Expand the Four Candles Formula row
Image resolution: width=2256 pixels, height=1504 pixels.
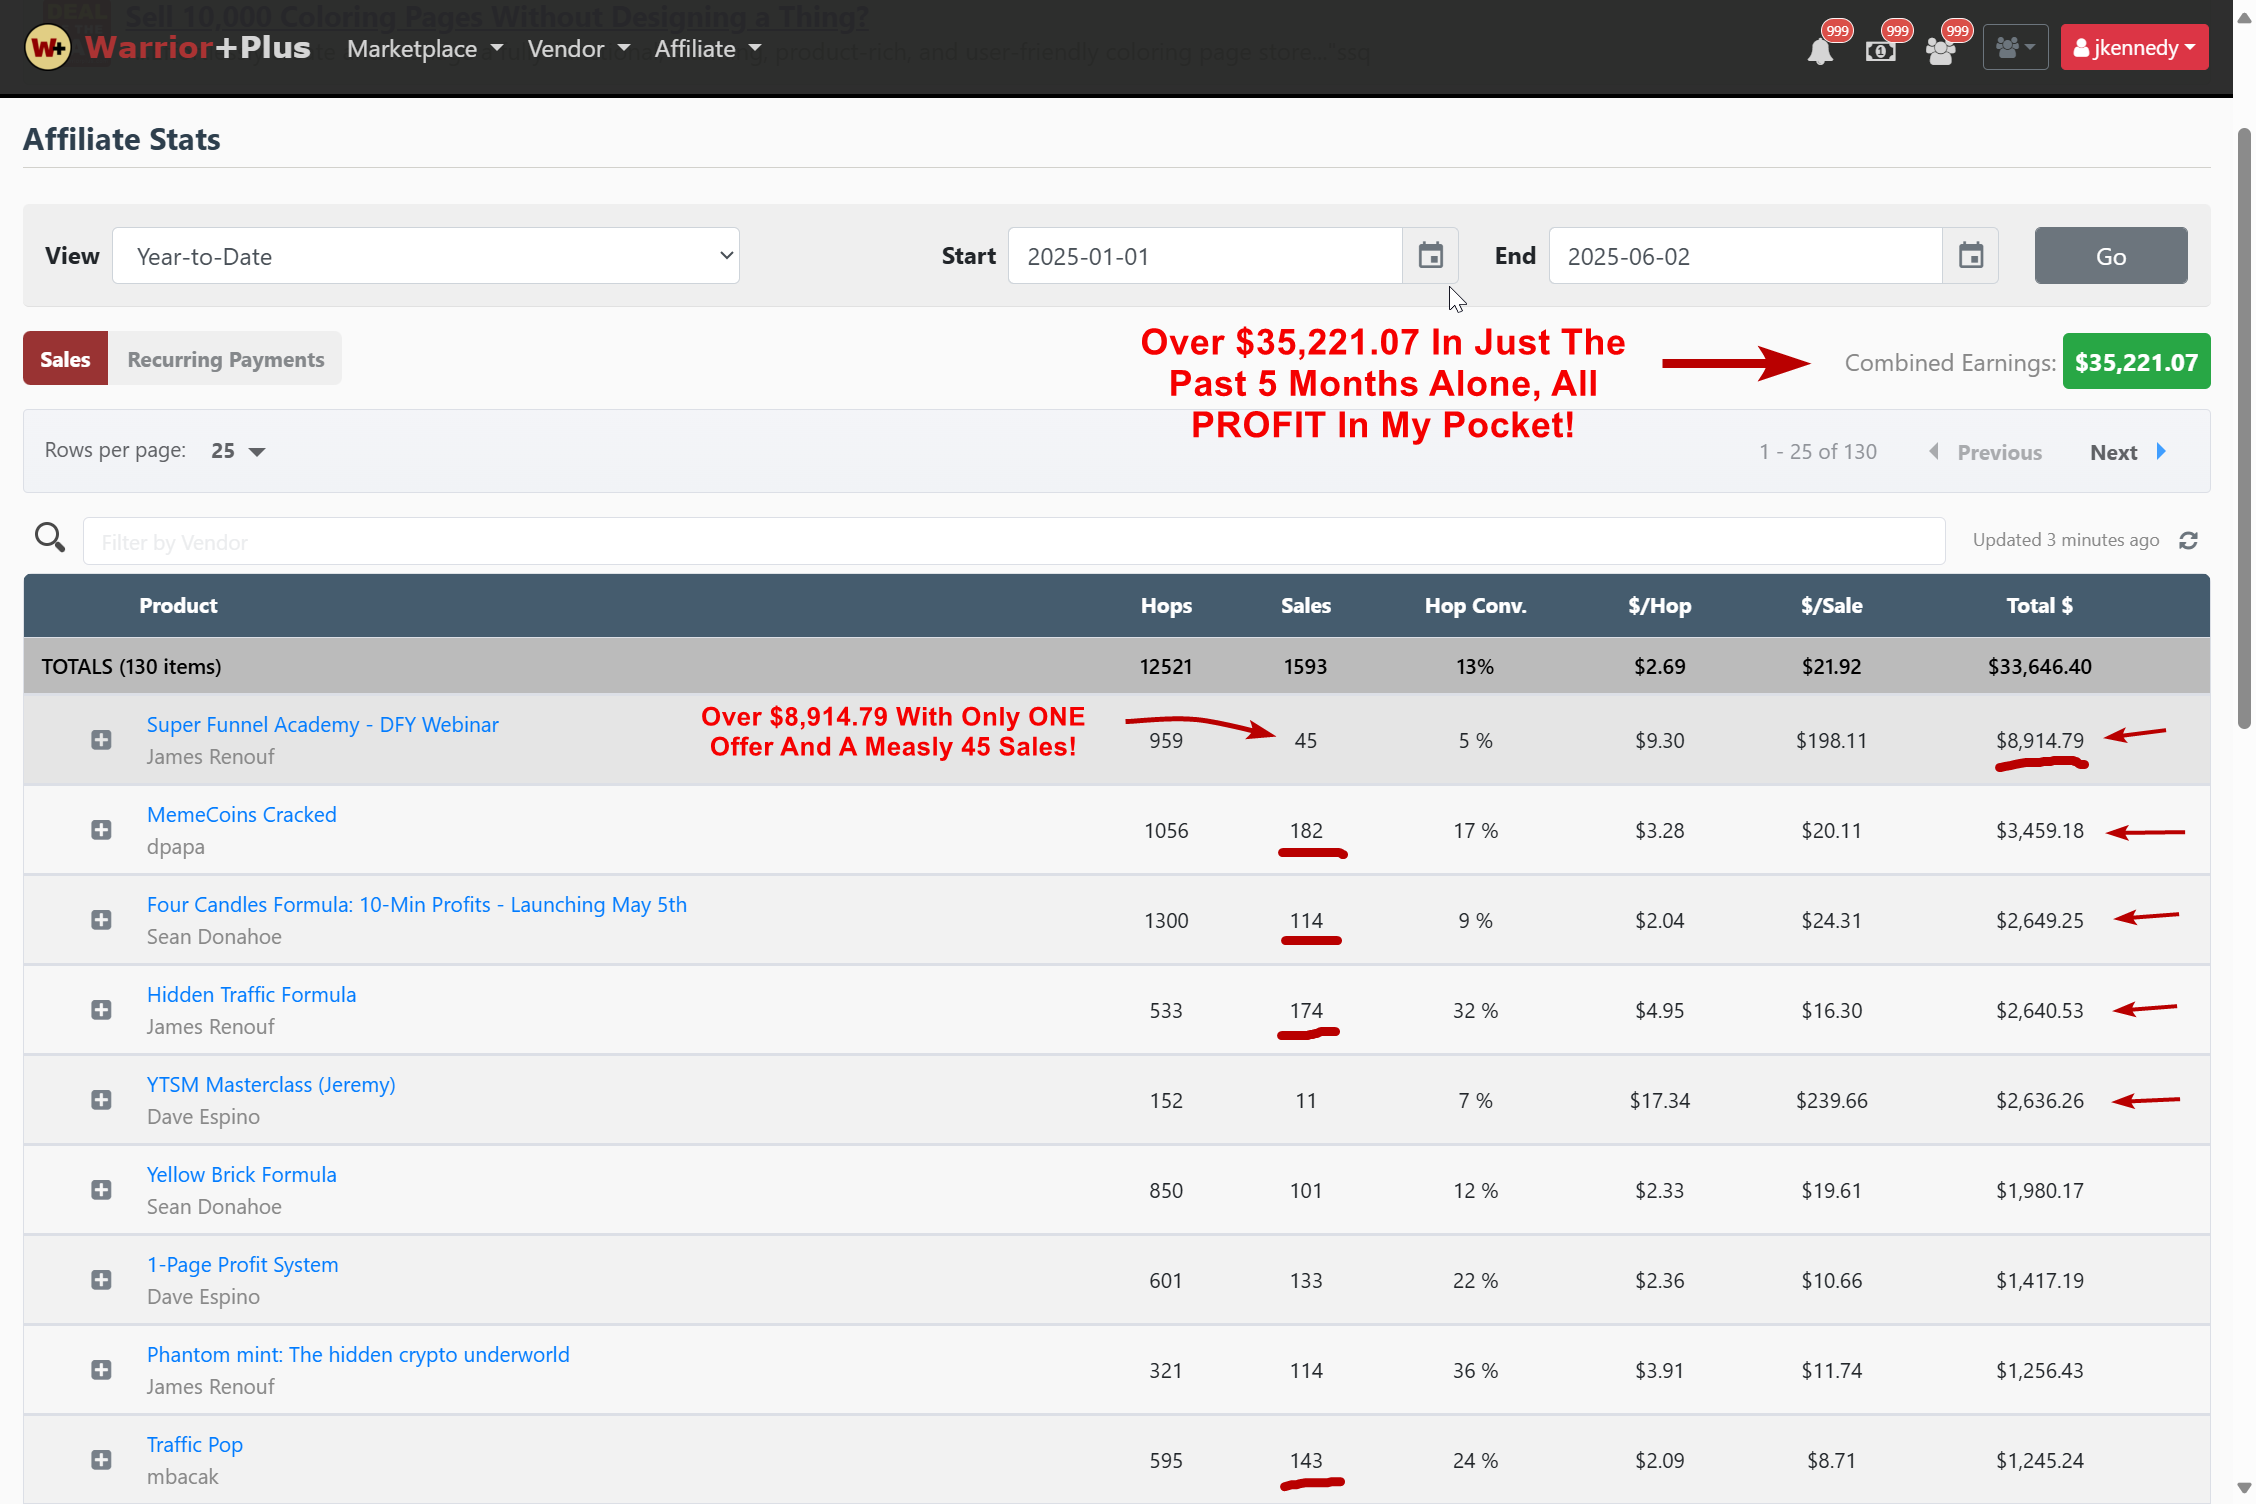(101, 920)
